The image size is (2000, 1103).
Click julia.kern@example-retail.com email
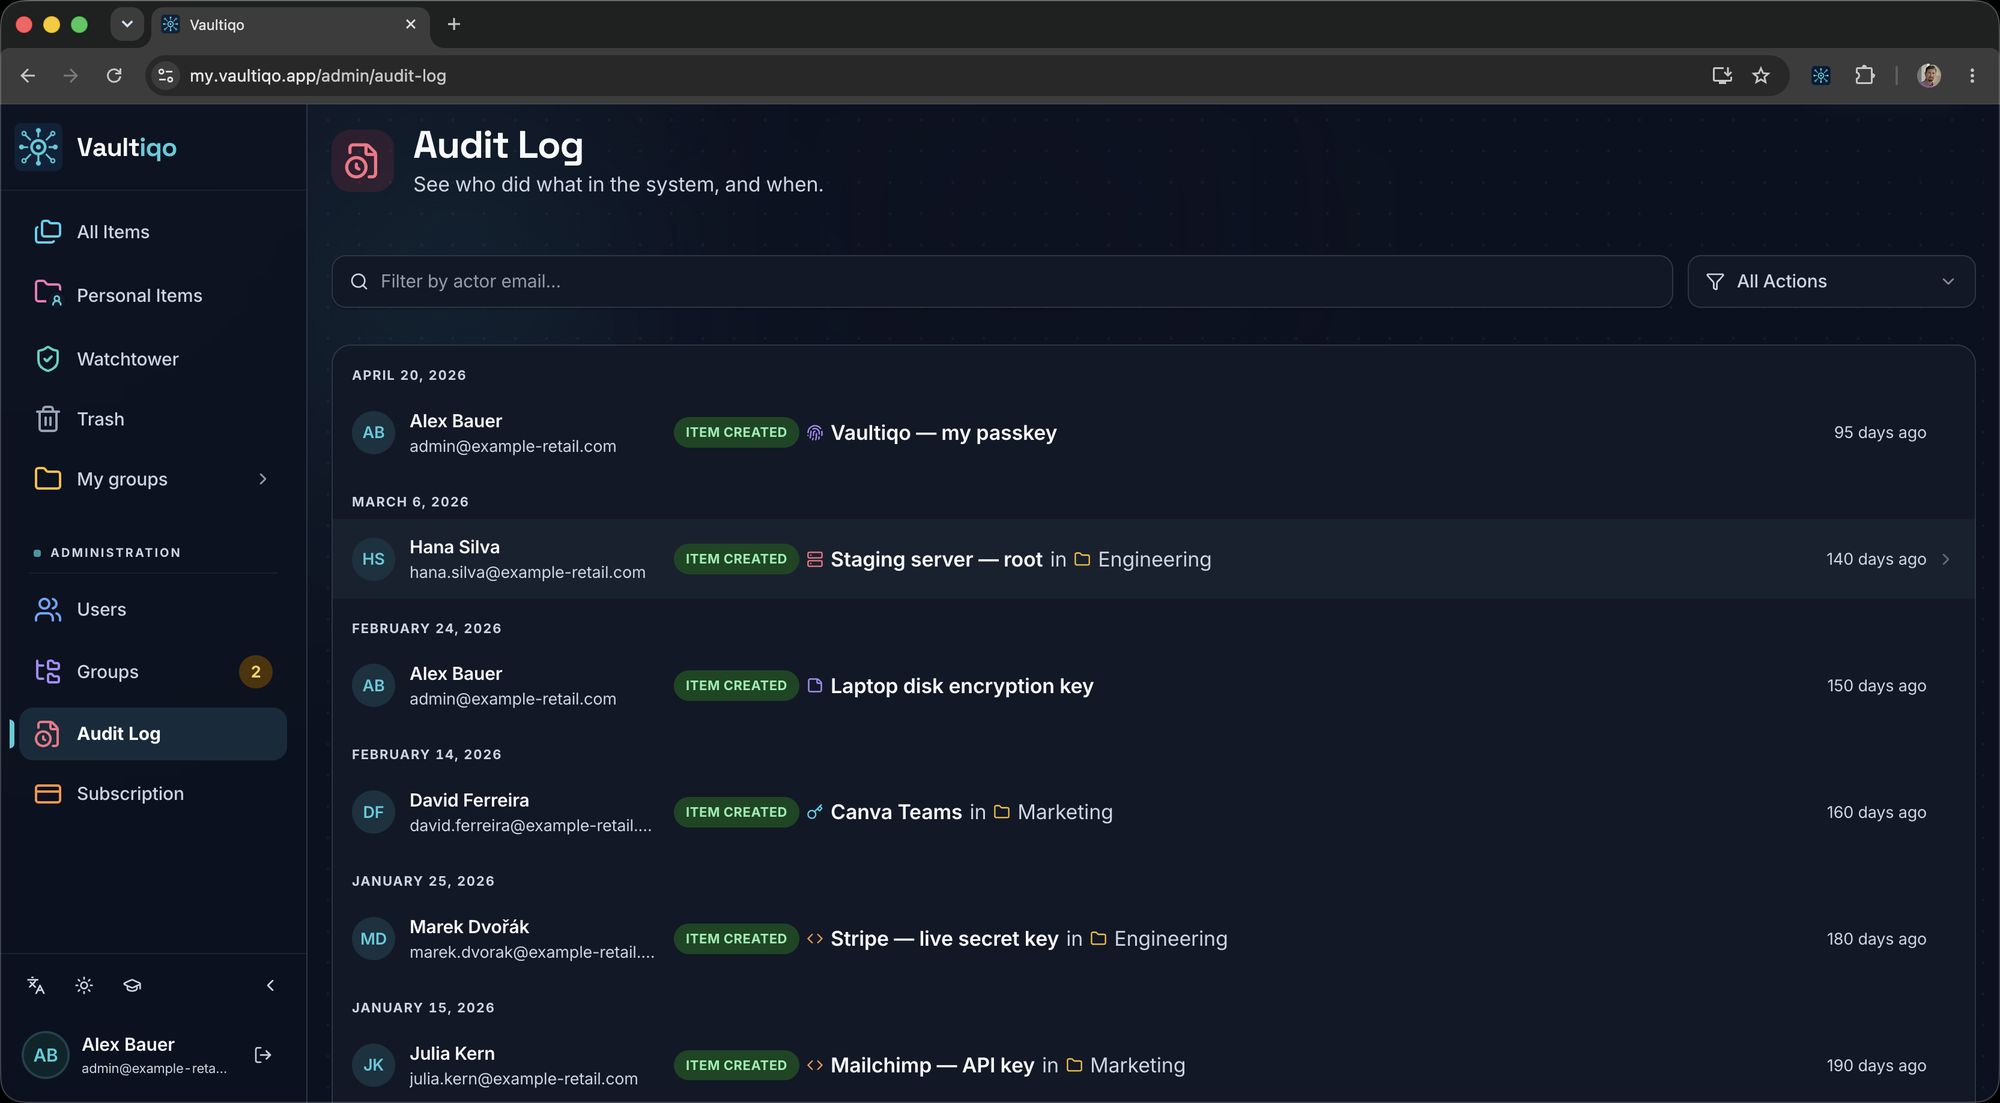coord(523,1079)
